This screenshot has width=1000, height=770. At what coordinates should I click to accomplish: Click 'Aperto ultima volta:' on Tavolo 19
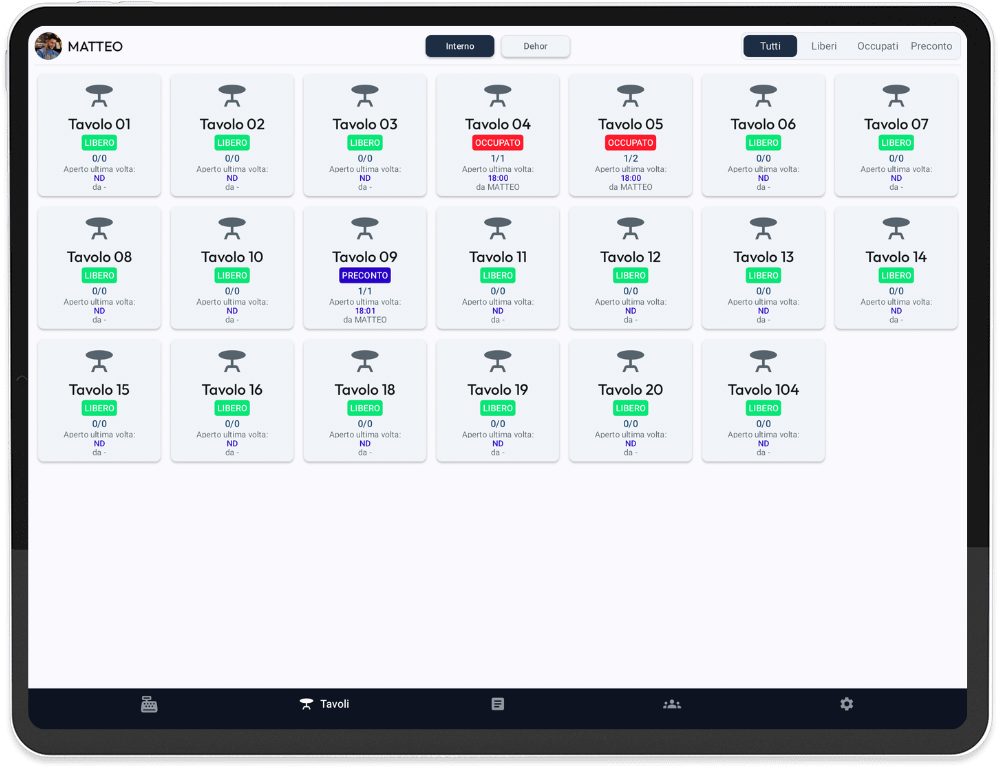[497, 434]
